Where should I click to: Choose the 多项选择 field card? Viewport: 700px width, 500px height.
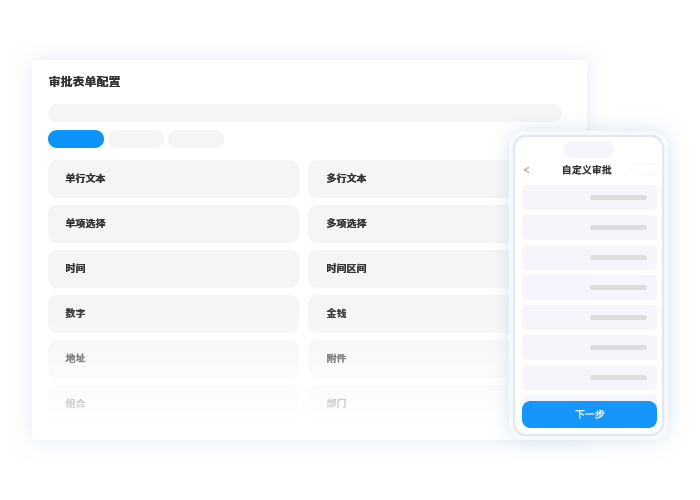click(408, 224)
